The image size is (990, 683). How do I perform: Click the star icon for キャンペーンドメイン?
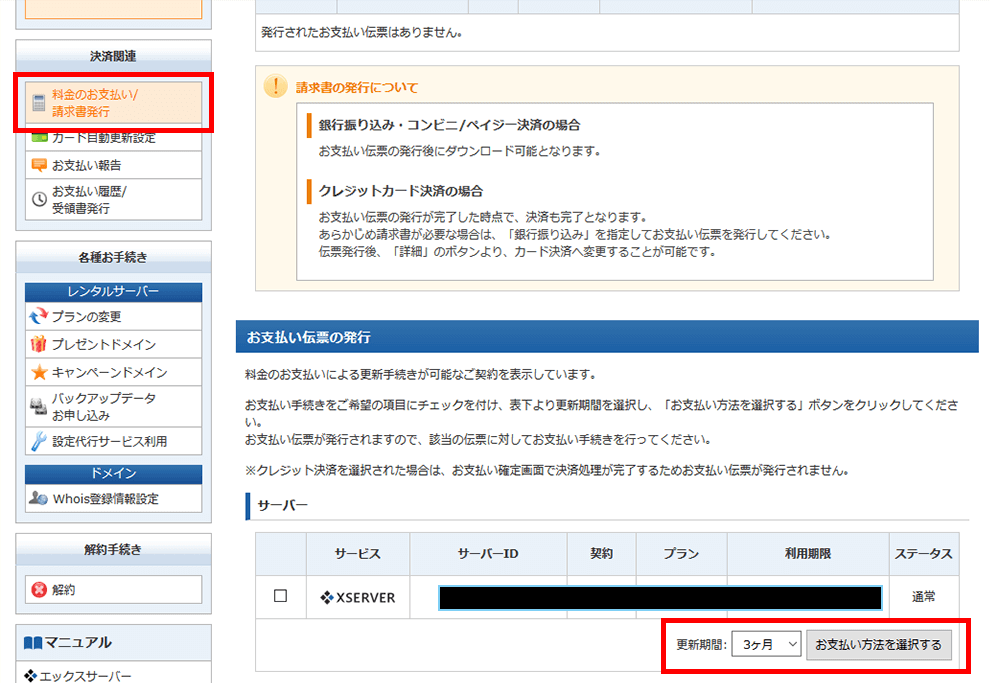point(39,372)
